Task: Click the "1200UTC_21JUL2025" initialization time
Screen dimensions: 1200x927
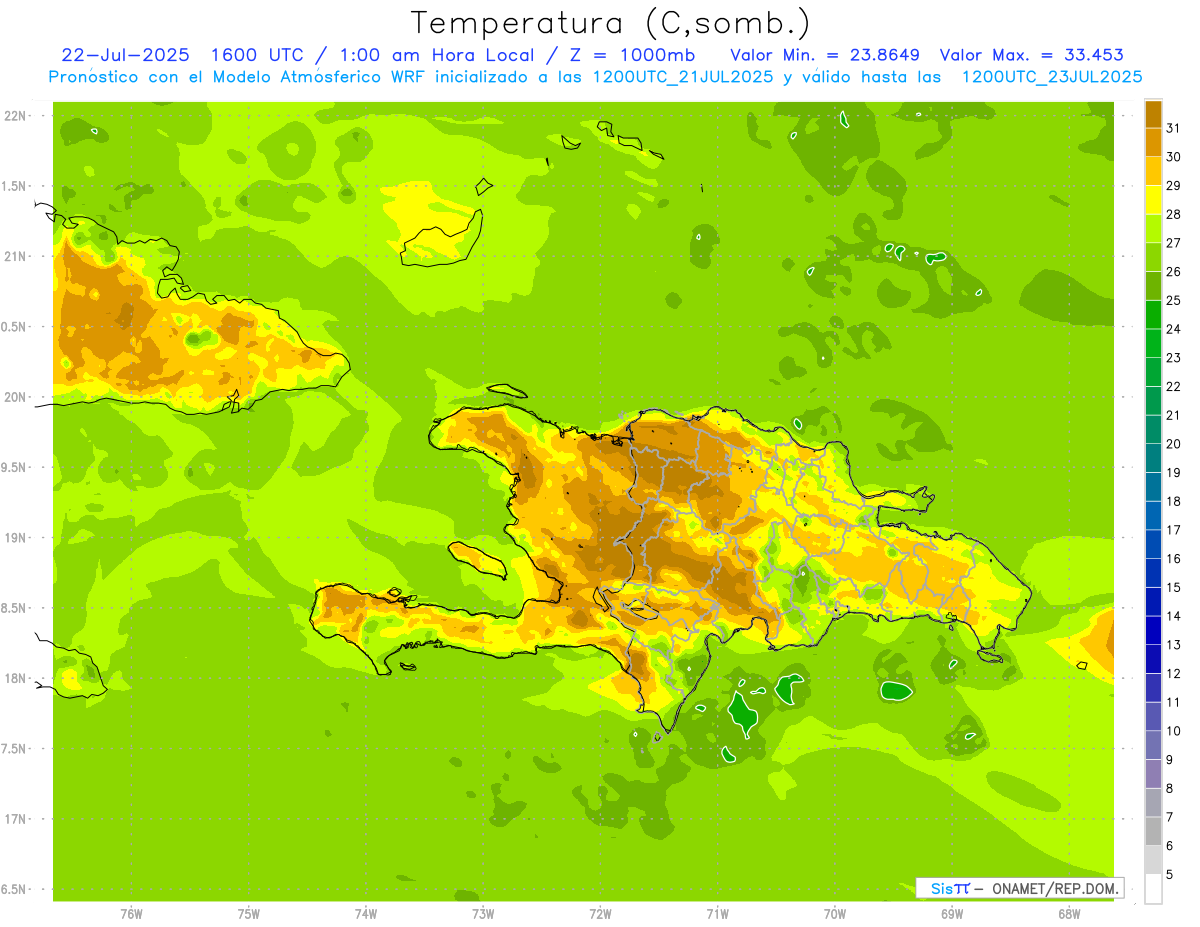Action: point(683,77)
